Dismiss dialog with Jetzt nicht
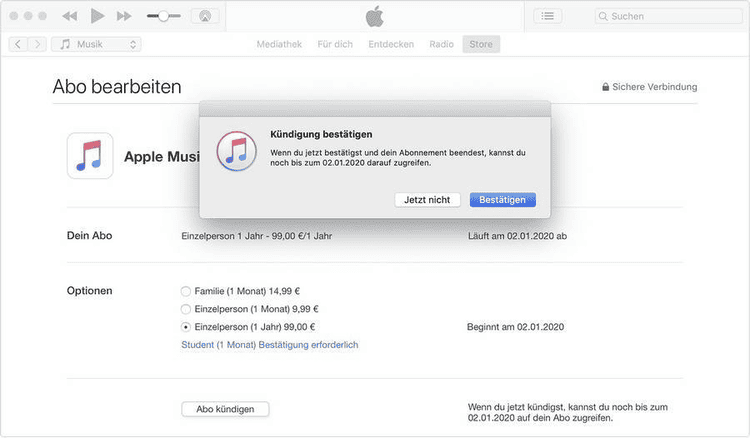750x438 pixels. (x=427, y=200)
